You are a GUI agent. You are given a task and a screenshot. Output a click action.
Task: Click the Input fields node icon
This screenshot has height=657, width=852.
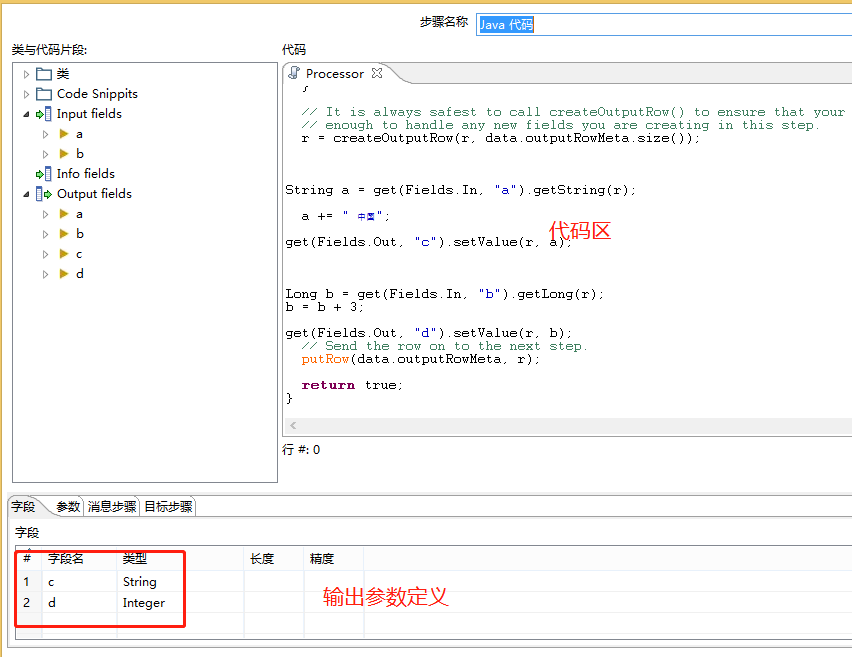(44, 114)
